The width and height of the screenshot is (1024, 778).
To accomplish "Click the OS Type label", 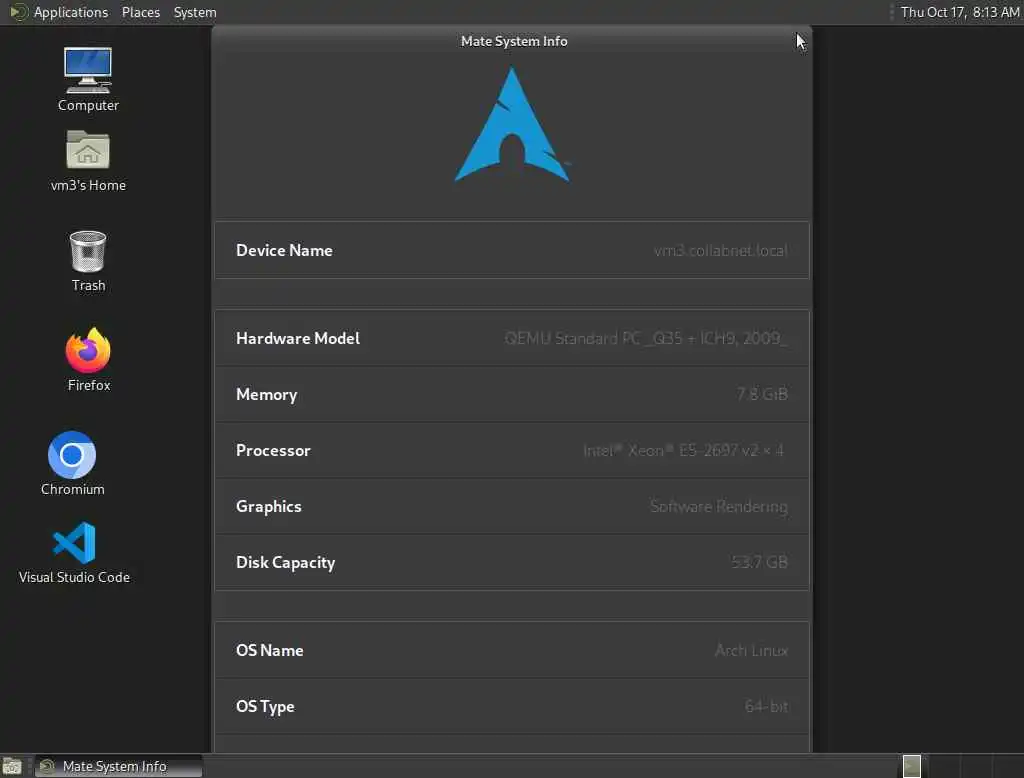I will (x=264, y=707).
